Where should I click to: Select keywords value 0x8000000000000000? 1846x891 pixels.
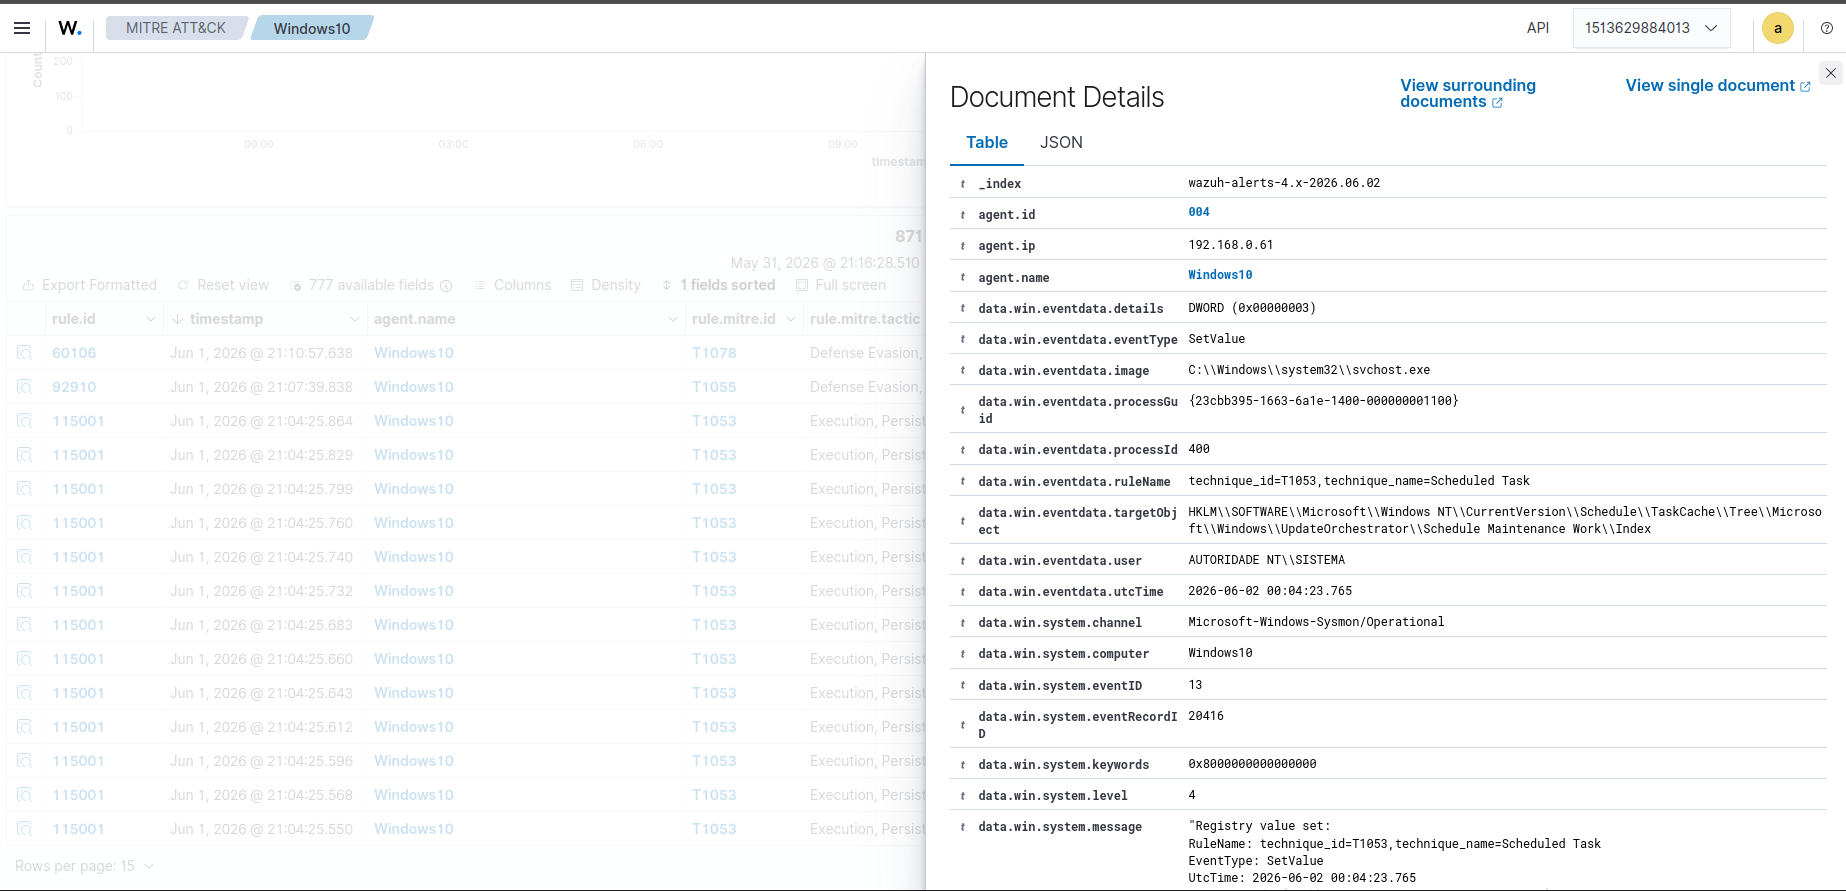[1252, 764]
